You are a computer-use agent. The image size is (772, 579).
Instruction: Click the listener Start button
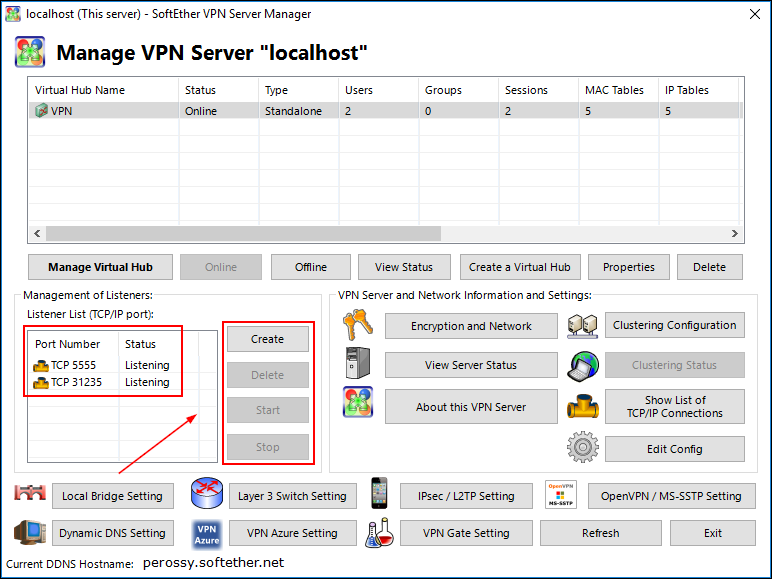tap(267, 410)
